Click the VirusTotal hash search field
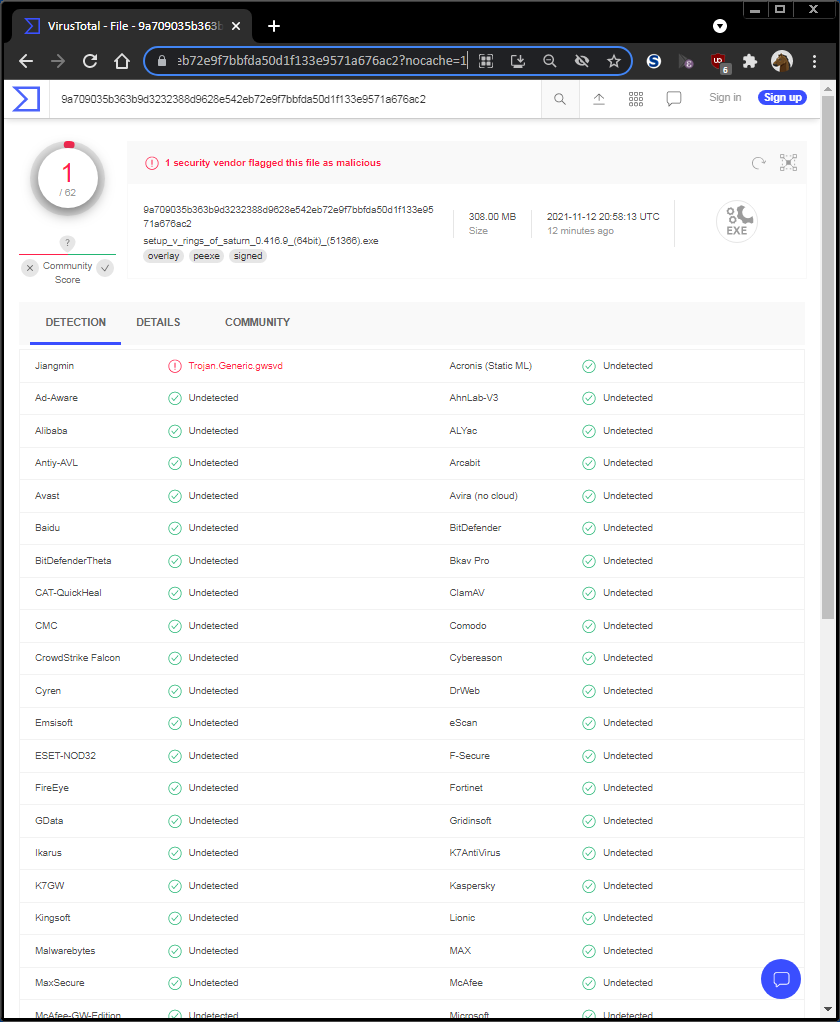Viewport: 840px width, 1022px height. (296, 99)
